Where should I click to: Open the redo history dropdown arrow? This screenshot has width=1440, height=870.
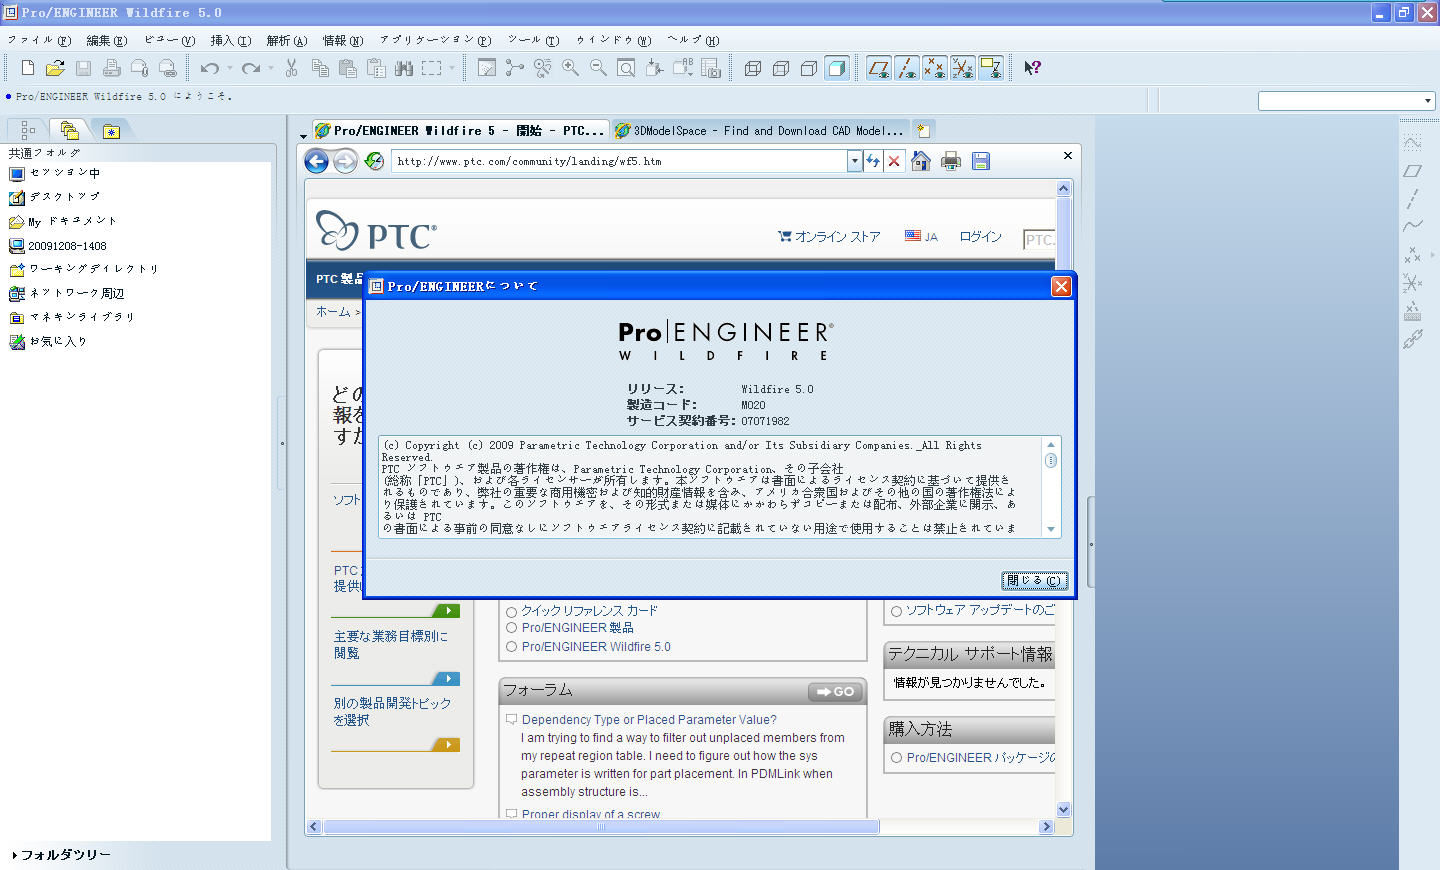(x=270, y=68)
